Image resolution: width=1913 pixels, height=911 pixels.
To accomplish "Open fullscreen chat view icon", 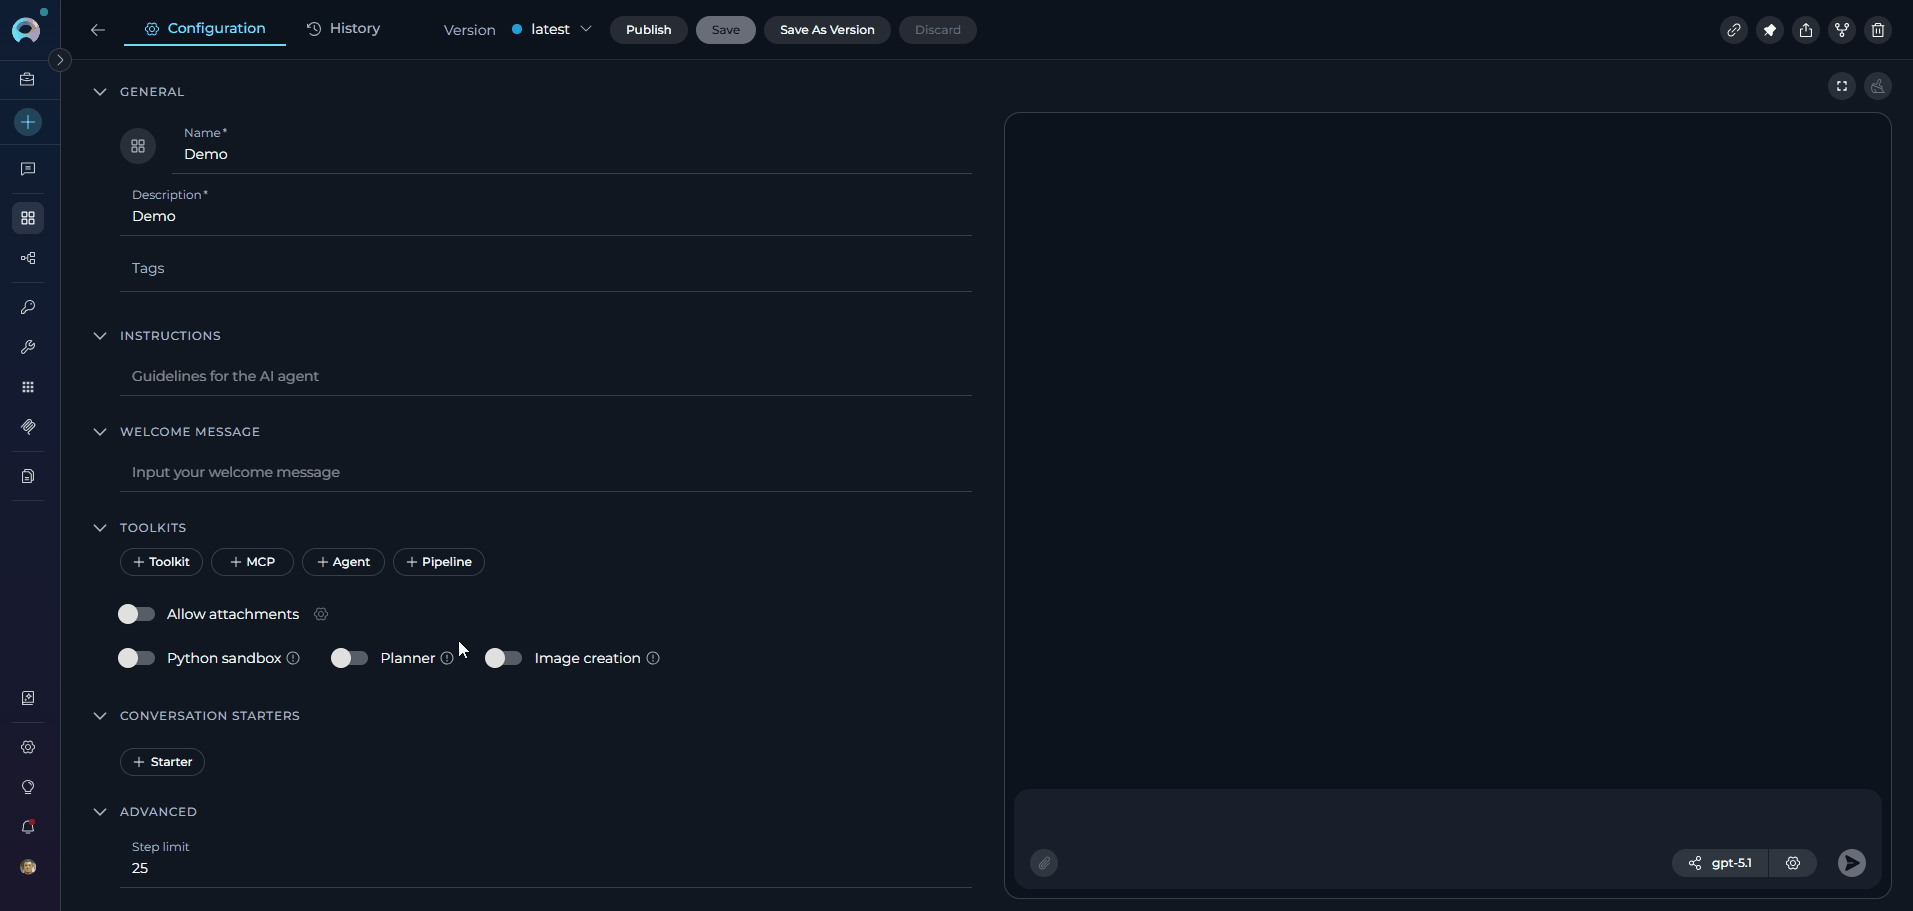I will pyautogui.click(x=1841, y=86).
